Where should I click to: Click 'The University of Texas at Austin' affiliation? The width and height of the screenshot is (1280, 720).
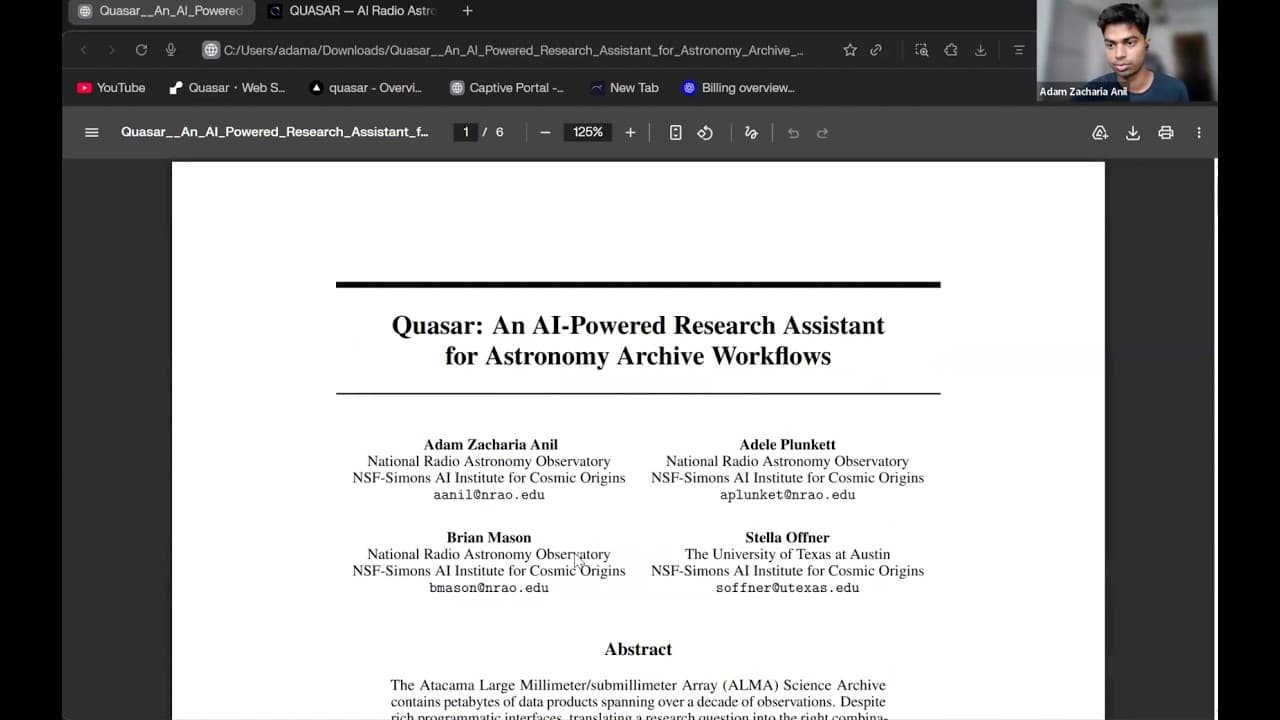pos(787,554)
